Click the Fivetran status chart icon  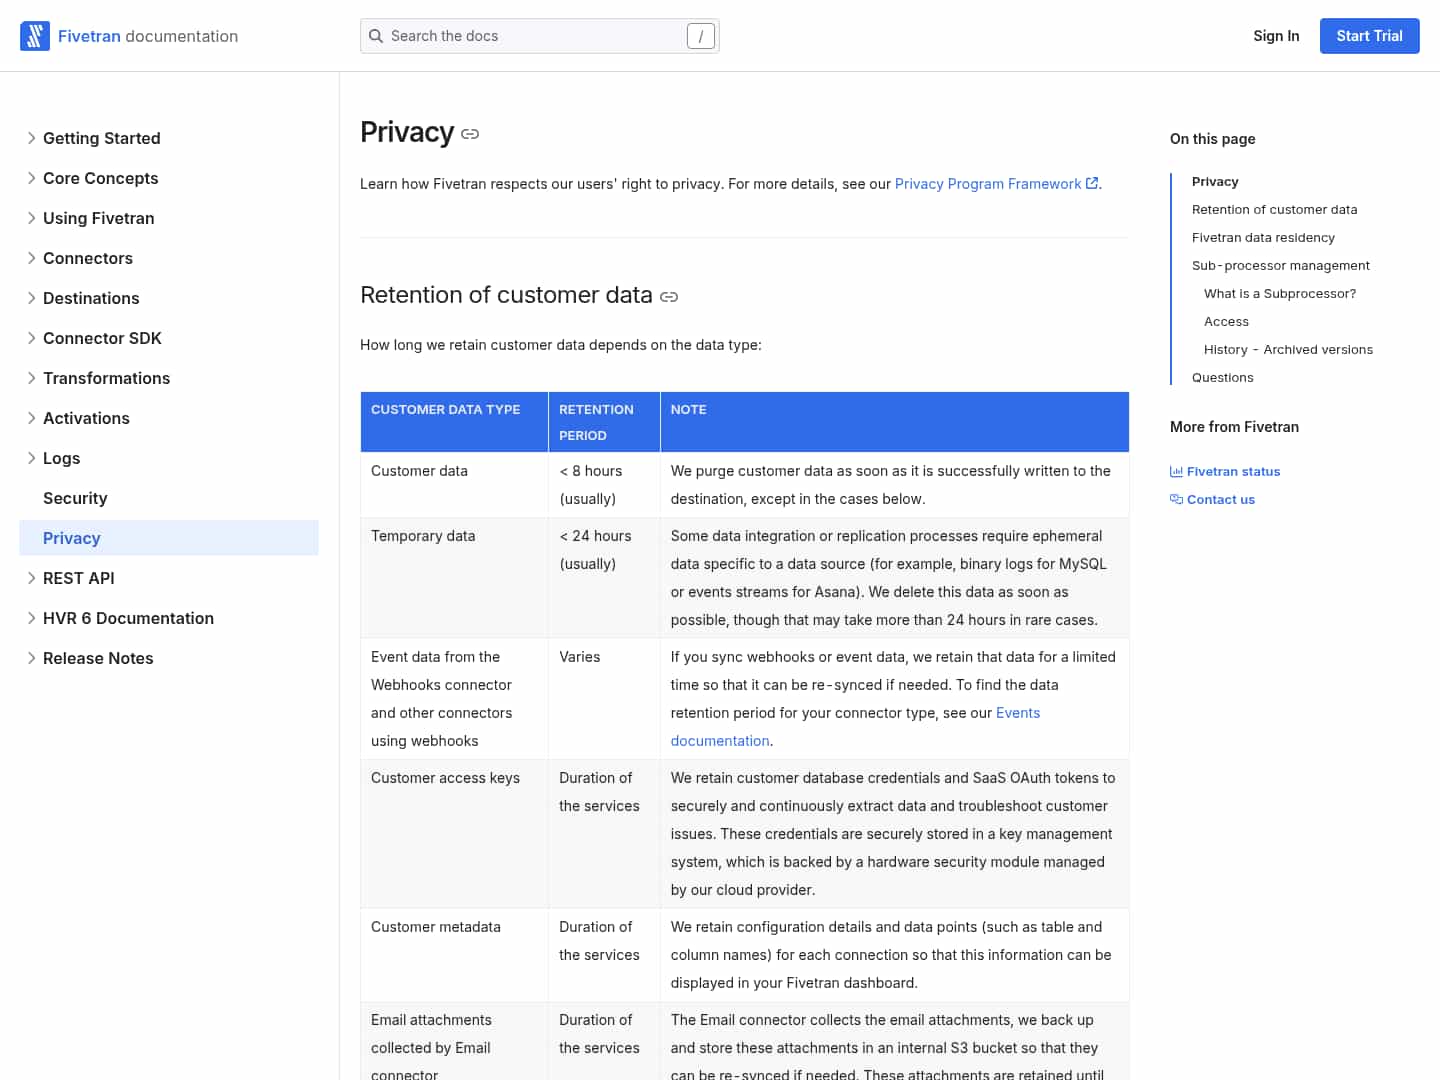[x=1176, y=472]
